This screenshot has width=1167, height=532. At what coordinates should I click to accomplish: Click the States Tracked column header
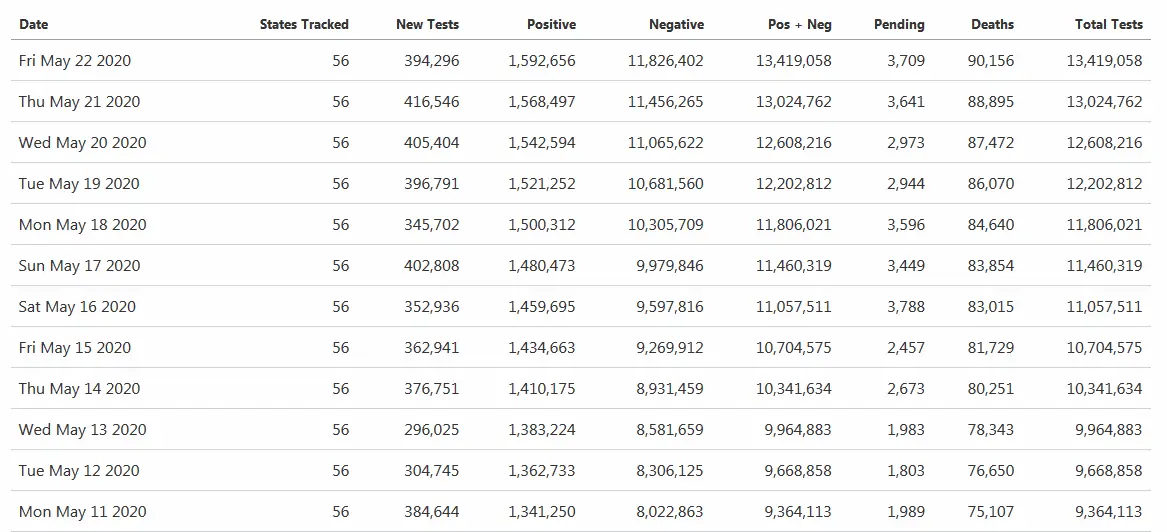pyautogui.click(x=304, y=24)
